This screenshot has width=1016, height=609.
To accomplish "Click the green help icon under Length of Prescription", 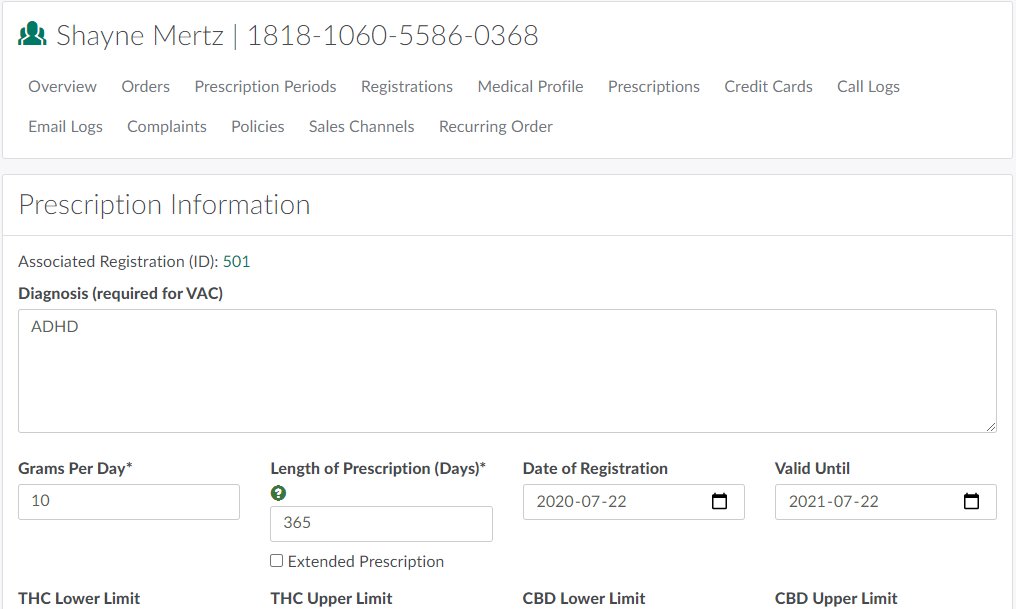I will coord(278,493).
